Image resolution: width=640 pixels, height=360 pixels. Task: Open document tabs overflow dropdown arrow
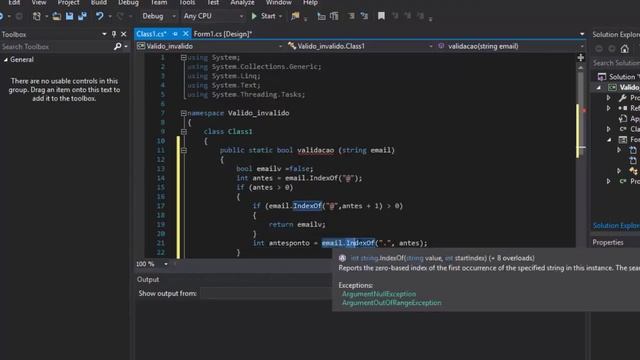(582, 34)
